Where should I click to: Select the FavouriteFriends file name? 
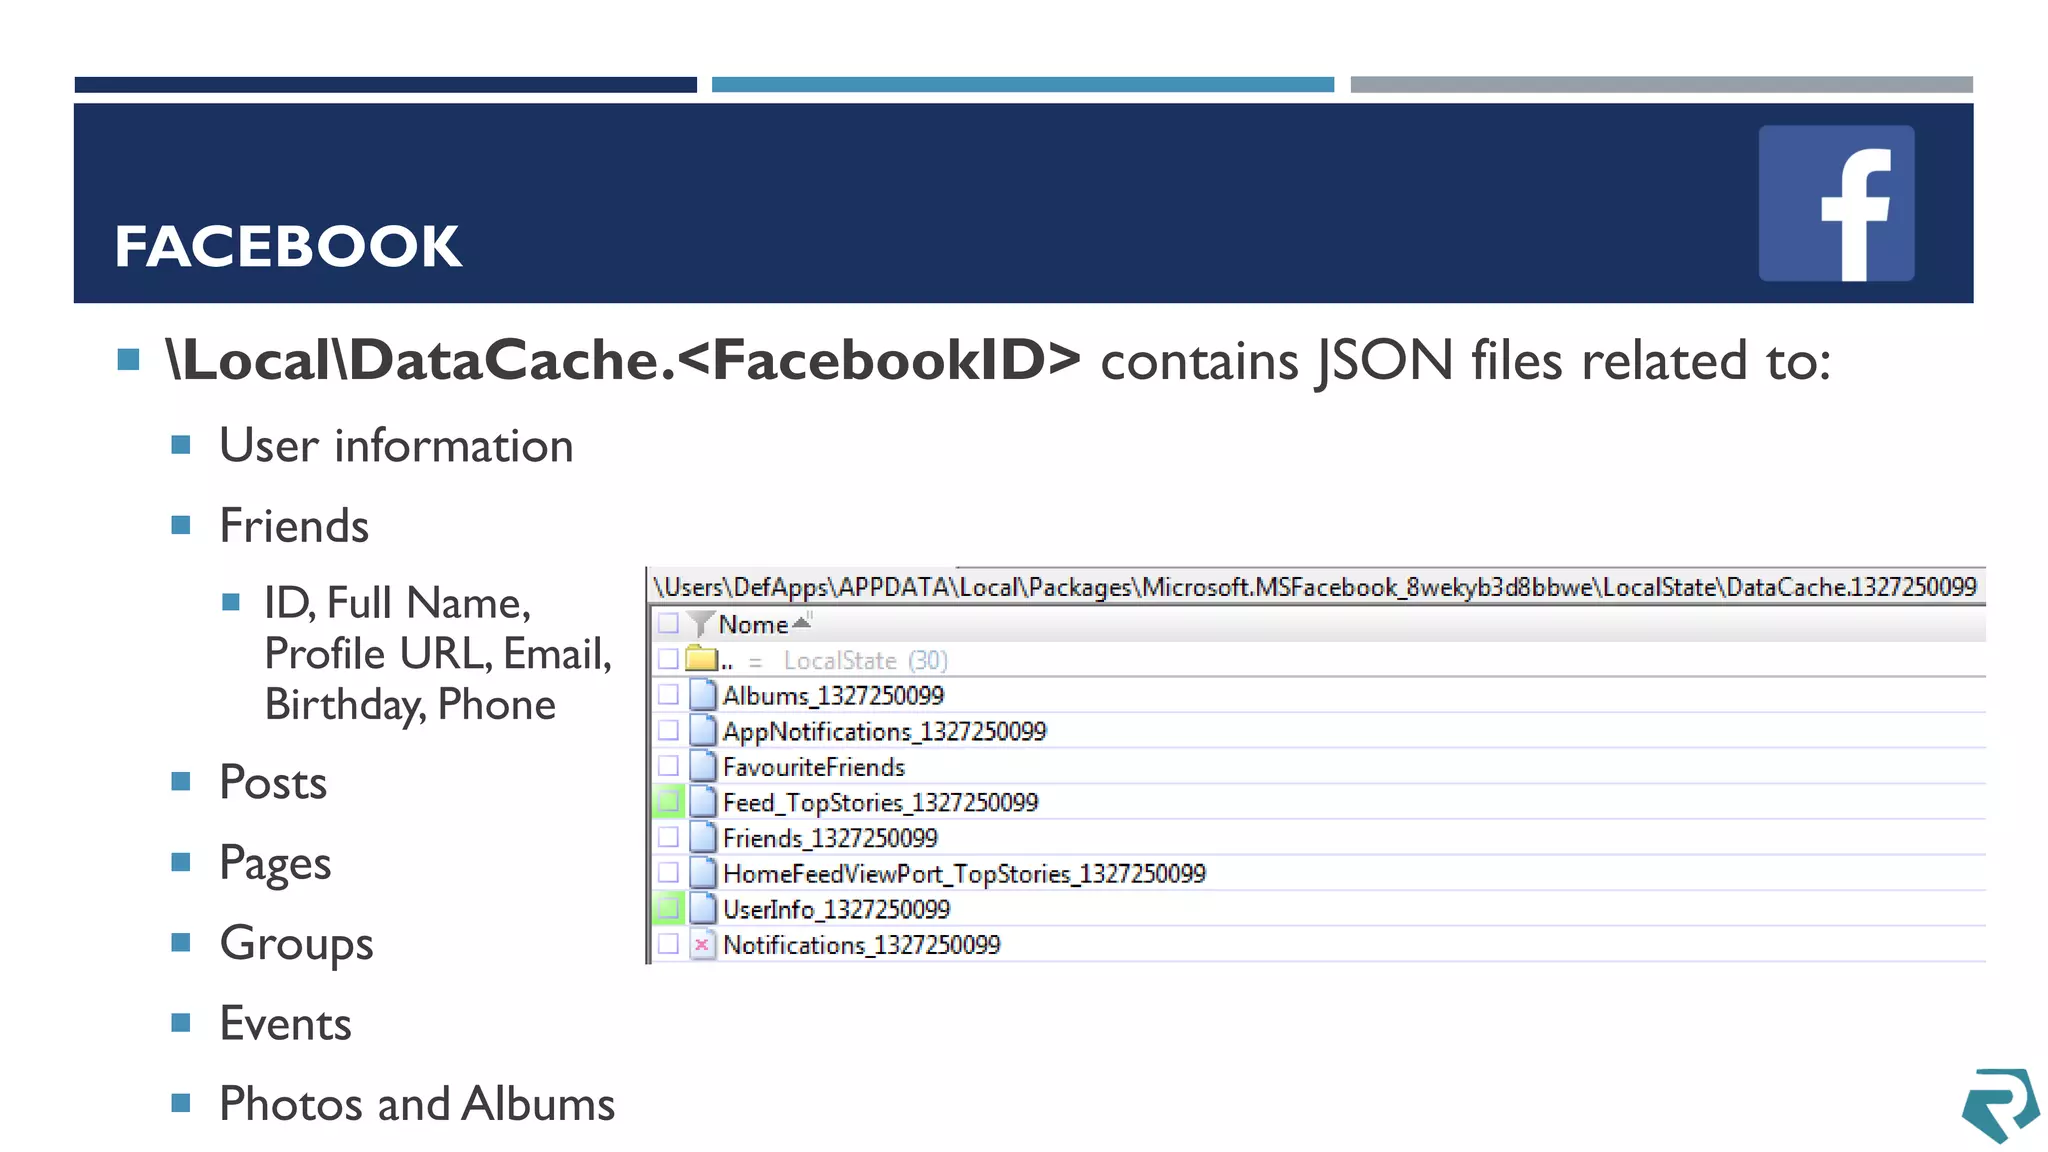tap(814, 767)
